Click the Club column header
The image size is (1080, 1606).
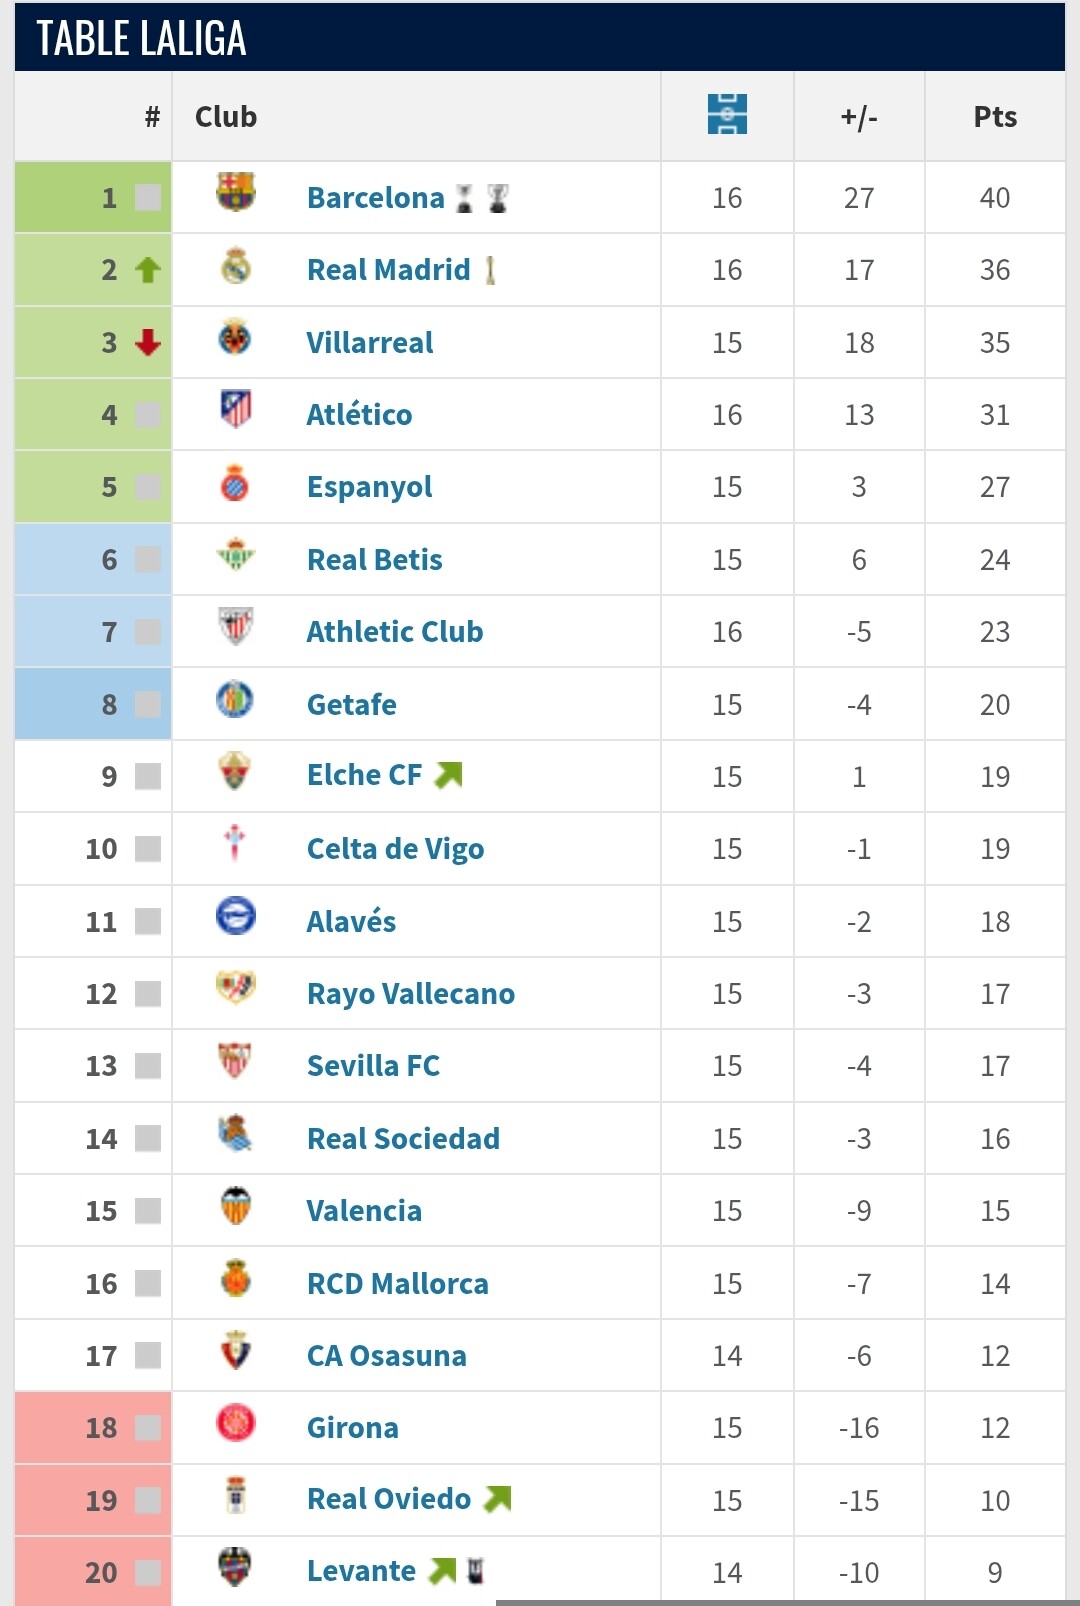pyautogui.click(x=226, y=117)
